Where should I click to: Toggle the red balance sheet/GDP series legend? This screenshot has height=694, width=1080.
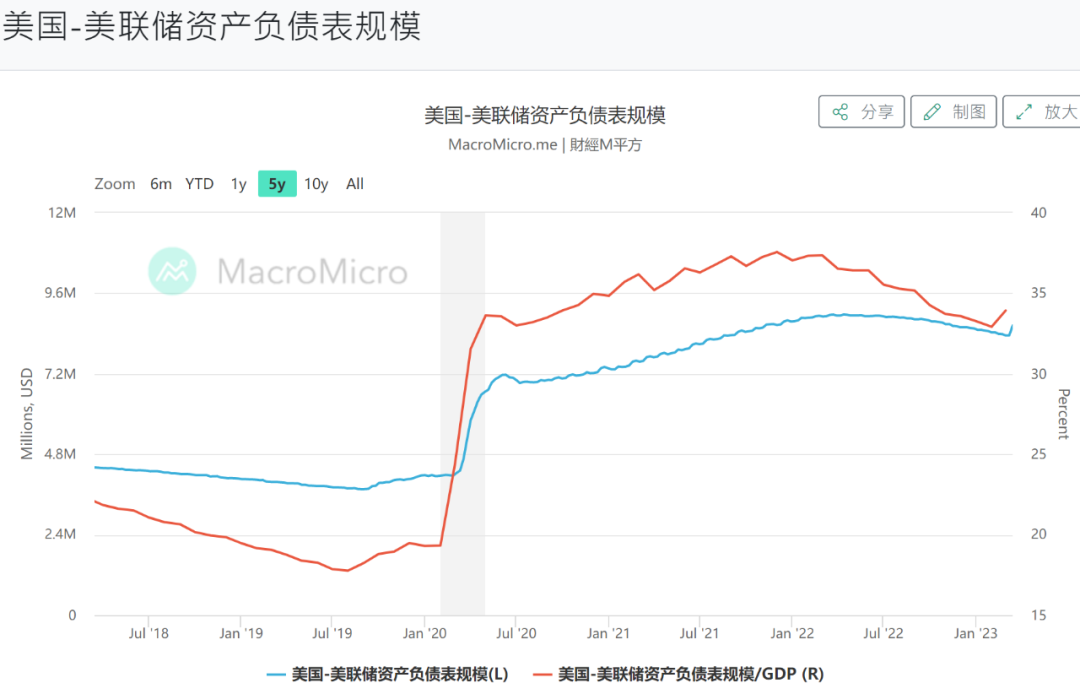[690, 674]
